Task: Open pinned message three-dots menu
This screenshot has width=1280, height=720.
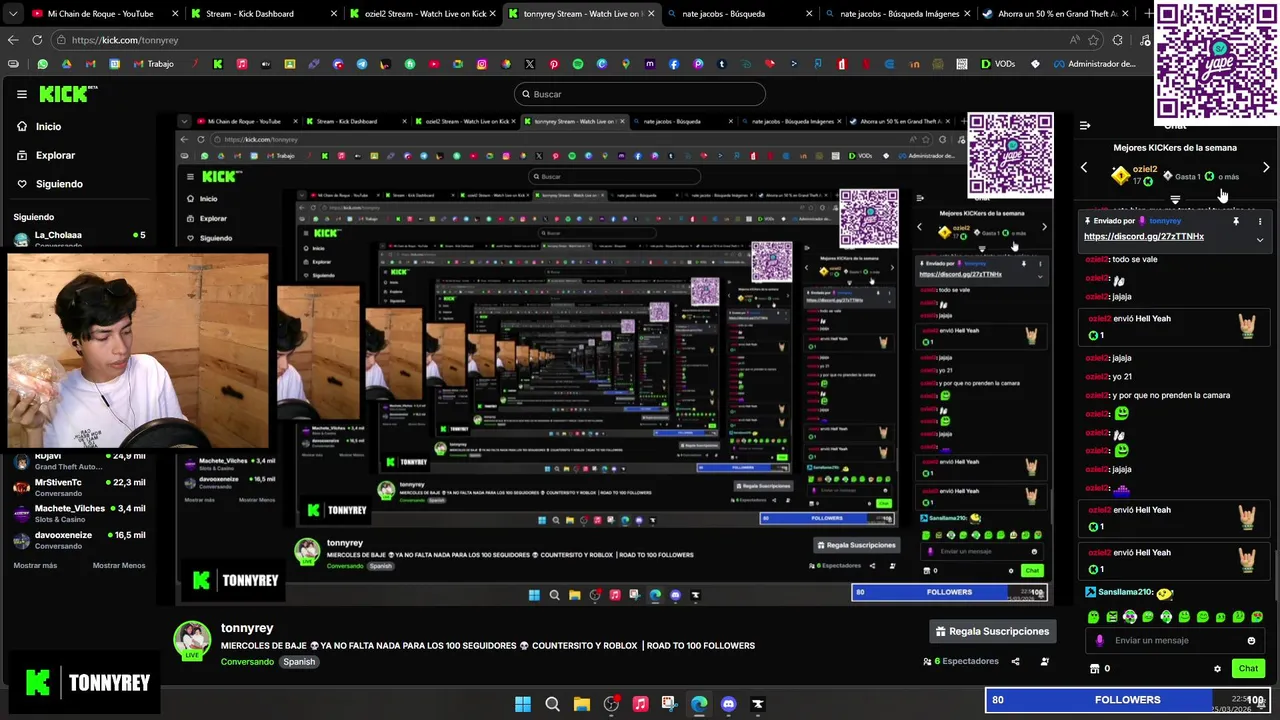Action: pyautogui.click(x=1260, y=221)
